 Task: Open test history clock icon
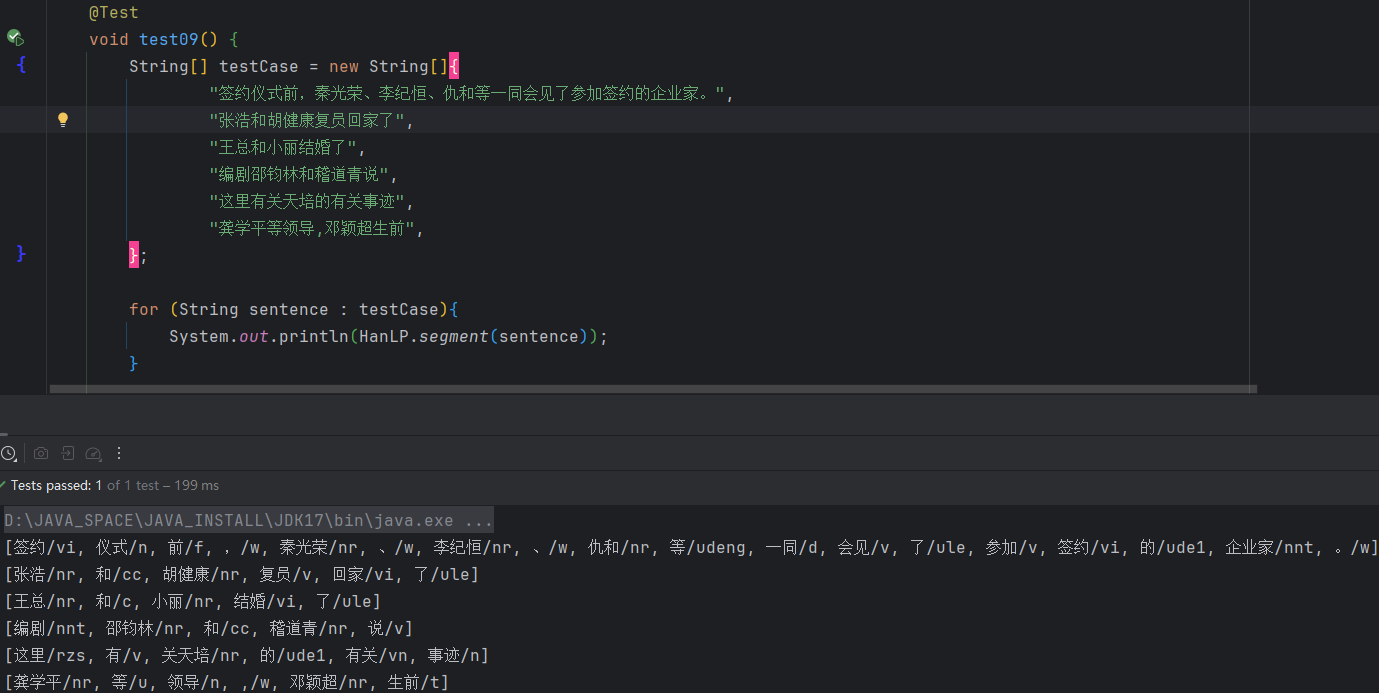[x=8, y=453]
